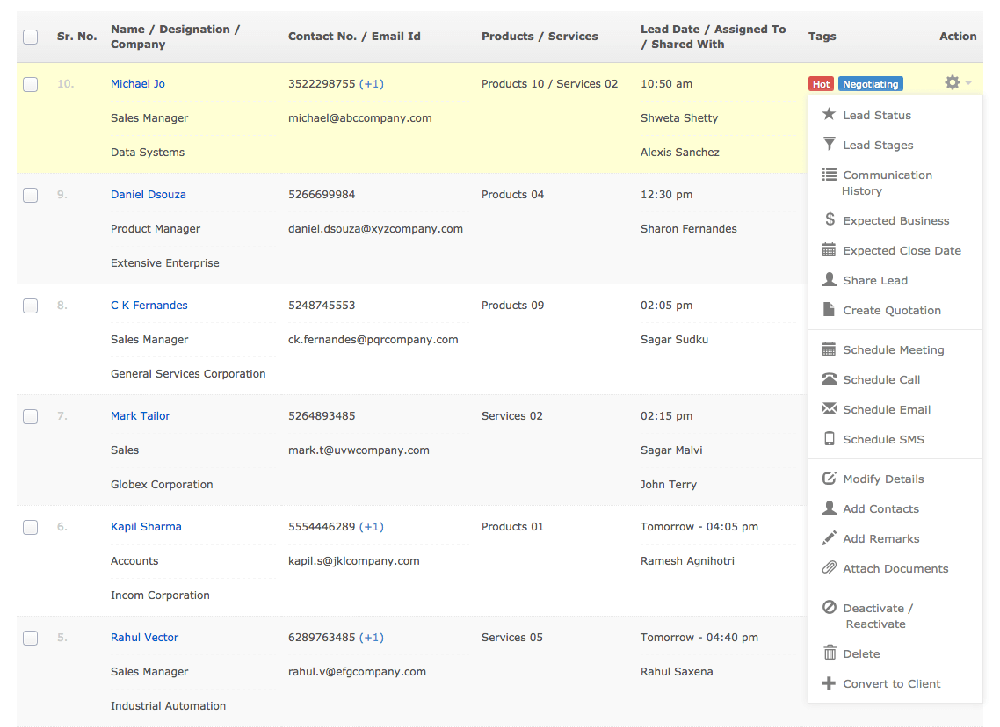Open the gear action menu for Michael Jo
Image resolution: width=1000 pixels, height=727 pixels.
coord(957,82)
